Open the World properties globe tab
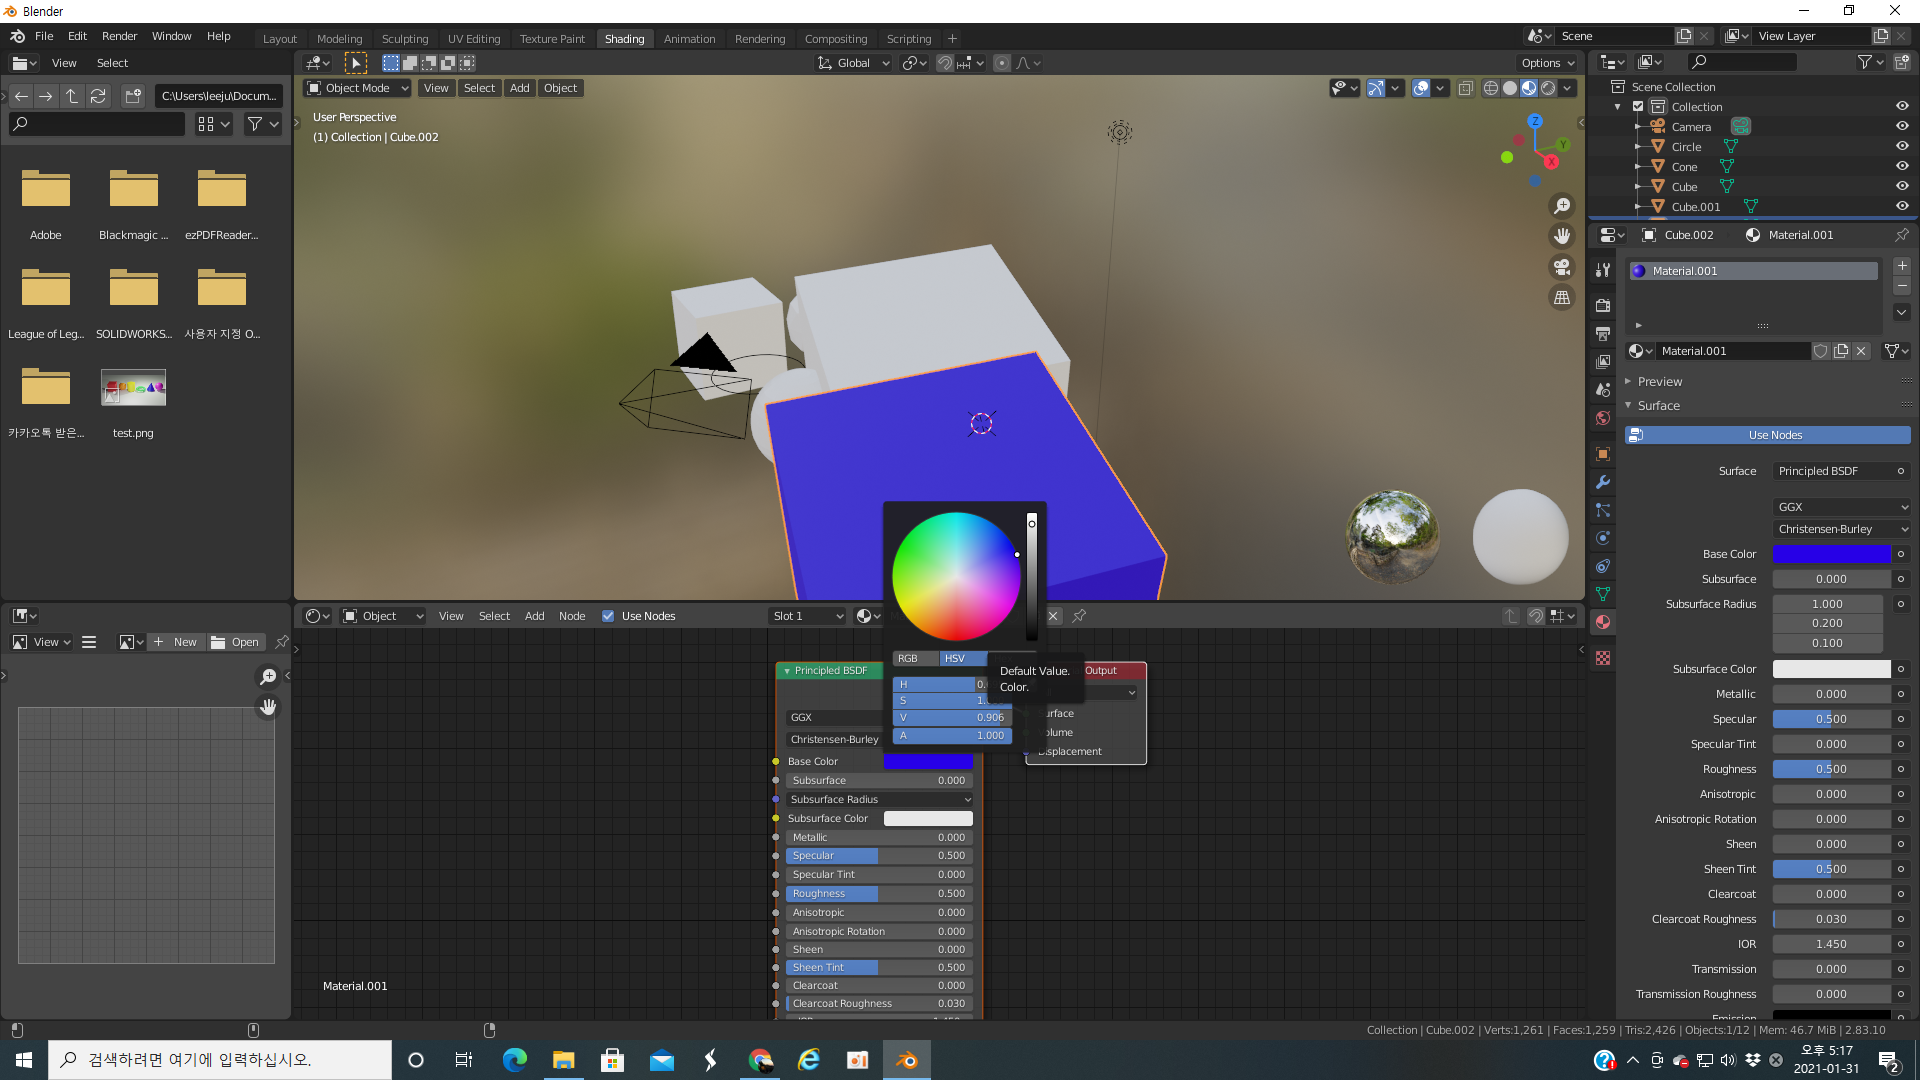This screenshot has width=1920, height=1080. point(1603,418)
